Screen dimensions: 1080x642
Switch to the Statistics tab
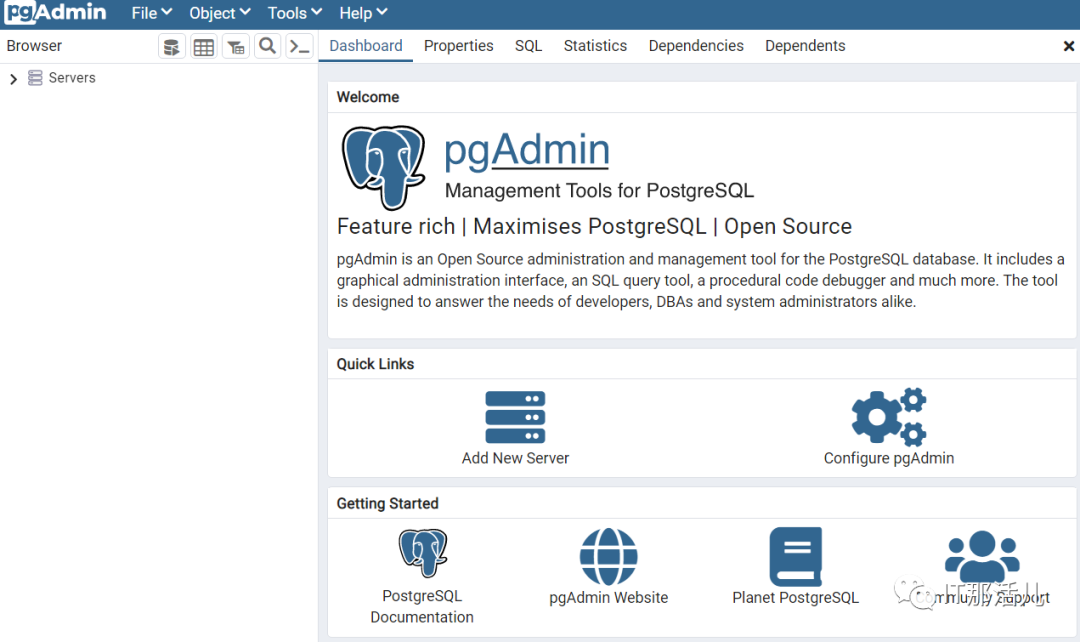[x=595, y=46]
